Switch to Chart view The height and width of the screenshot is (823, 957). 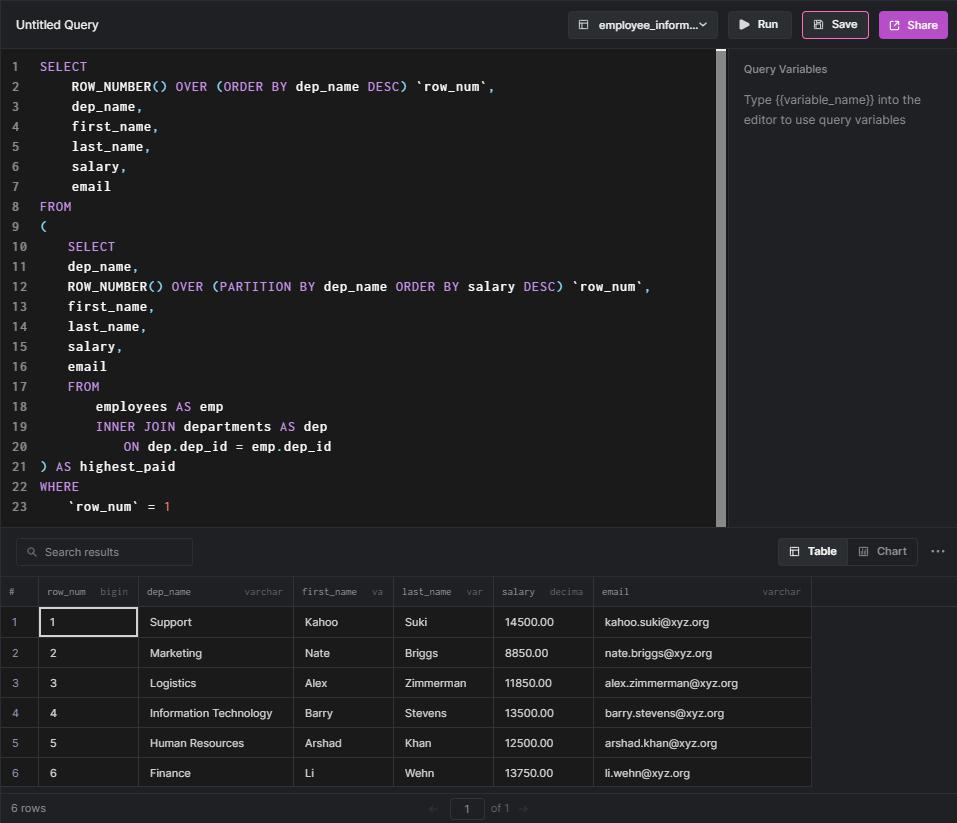(x=883, y=551)
